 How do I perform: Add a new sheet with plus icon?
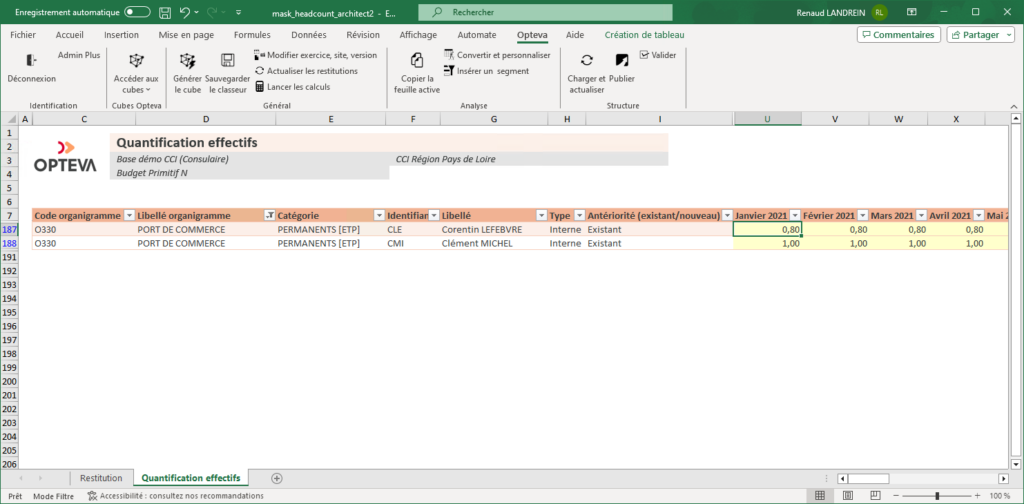pyautogui.click(x=277, y=479)
